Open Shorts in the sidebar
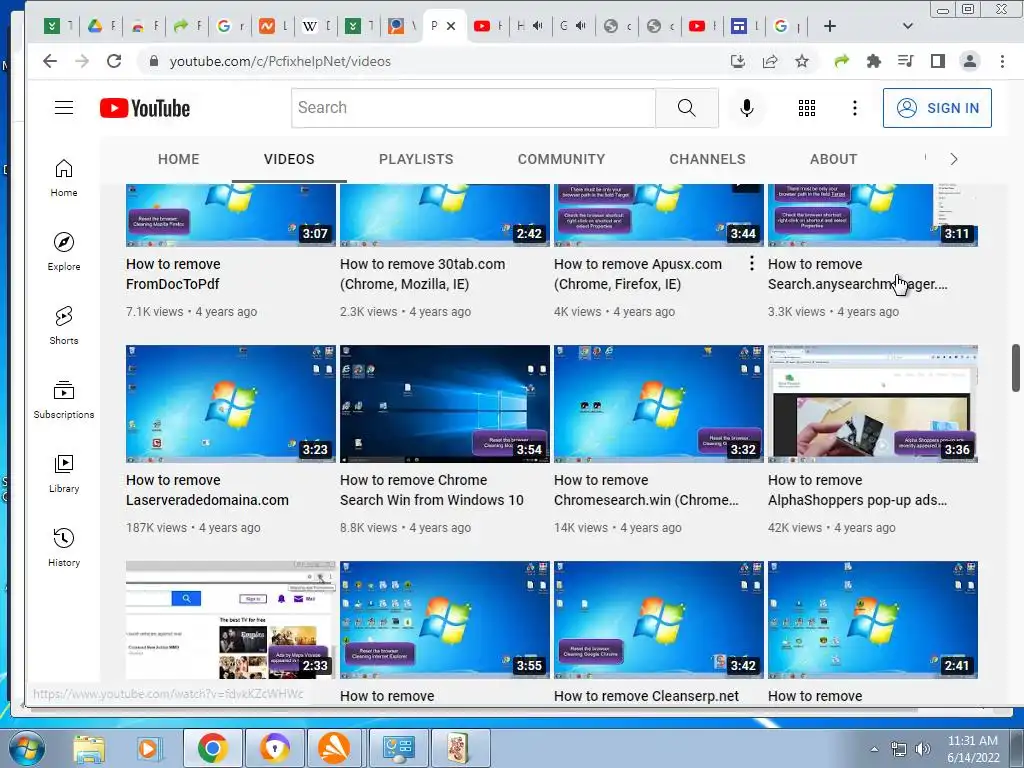The height and width of the screenshot is (768, 1024). pos(63,325)
